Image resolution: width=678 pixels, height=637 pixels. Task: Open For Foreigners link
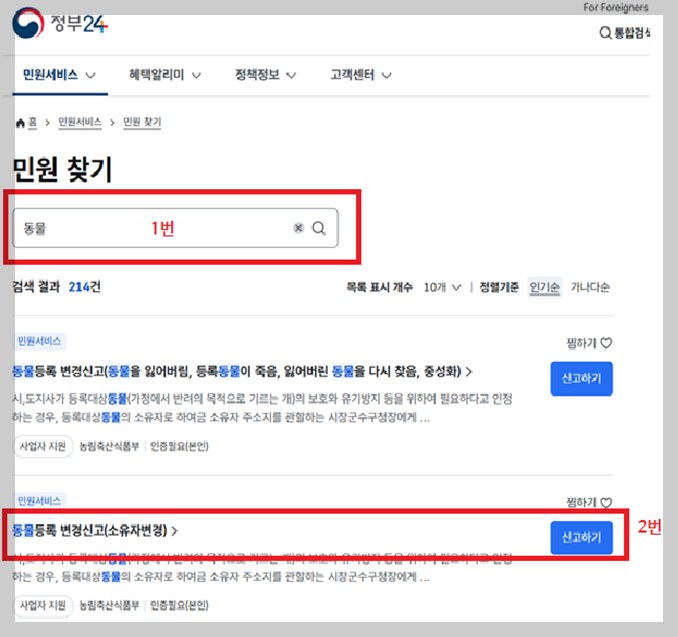coord(616,7)
